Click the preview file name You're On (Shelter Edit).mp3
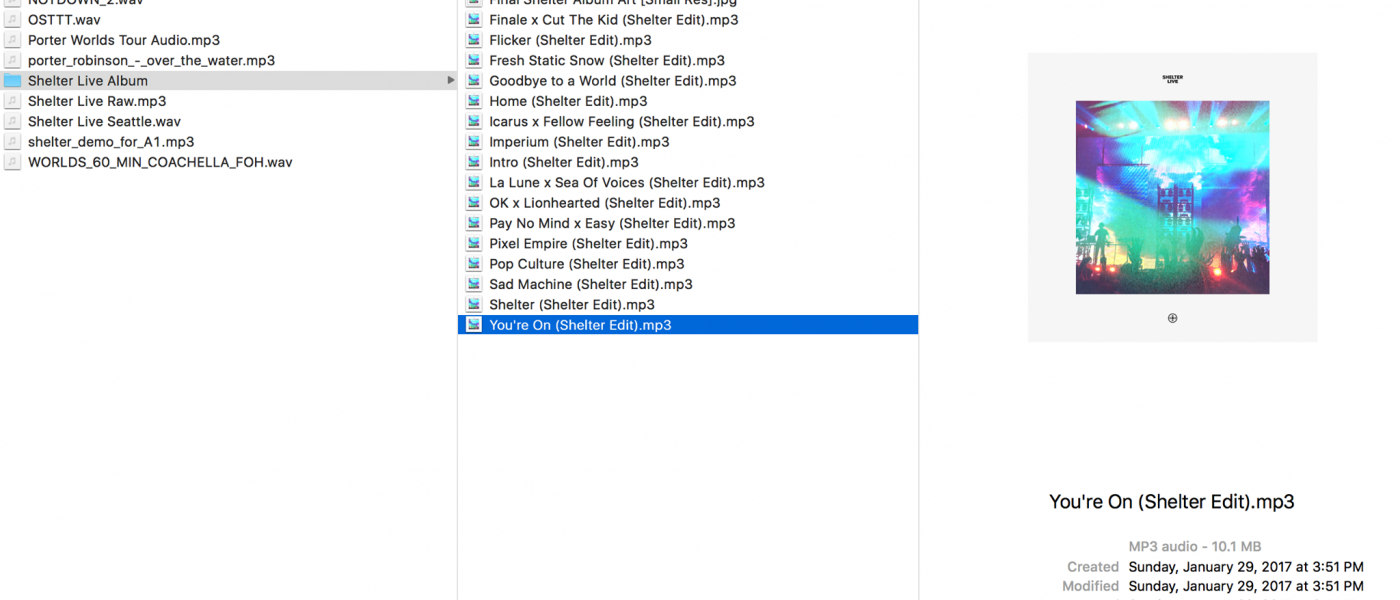Image resolution: width=1400 pixels, height=600 pixels. coord(1171,502)
